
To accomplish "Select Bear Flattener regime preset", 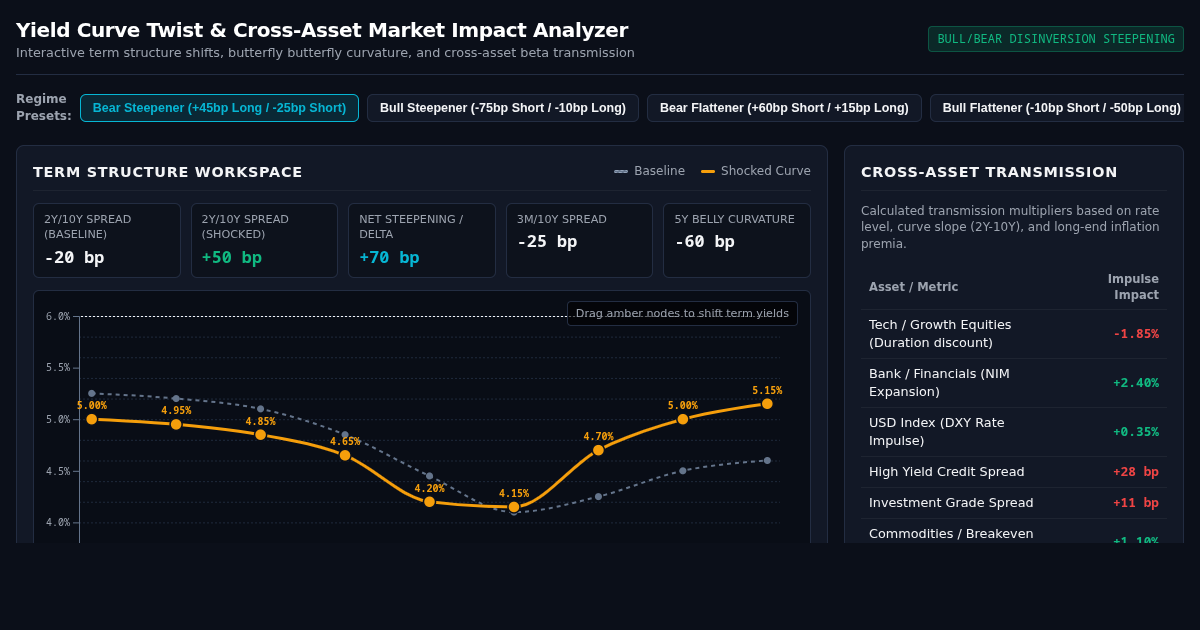I will pos(784,108).
